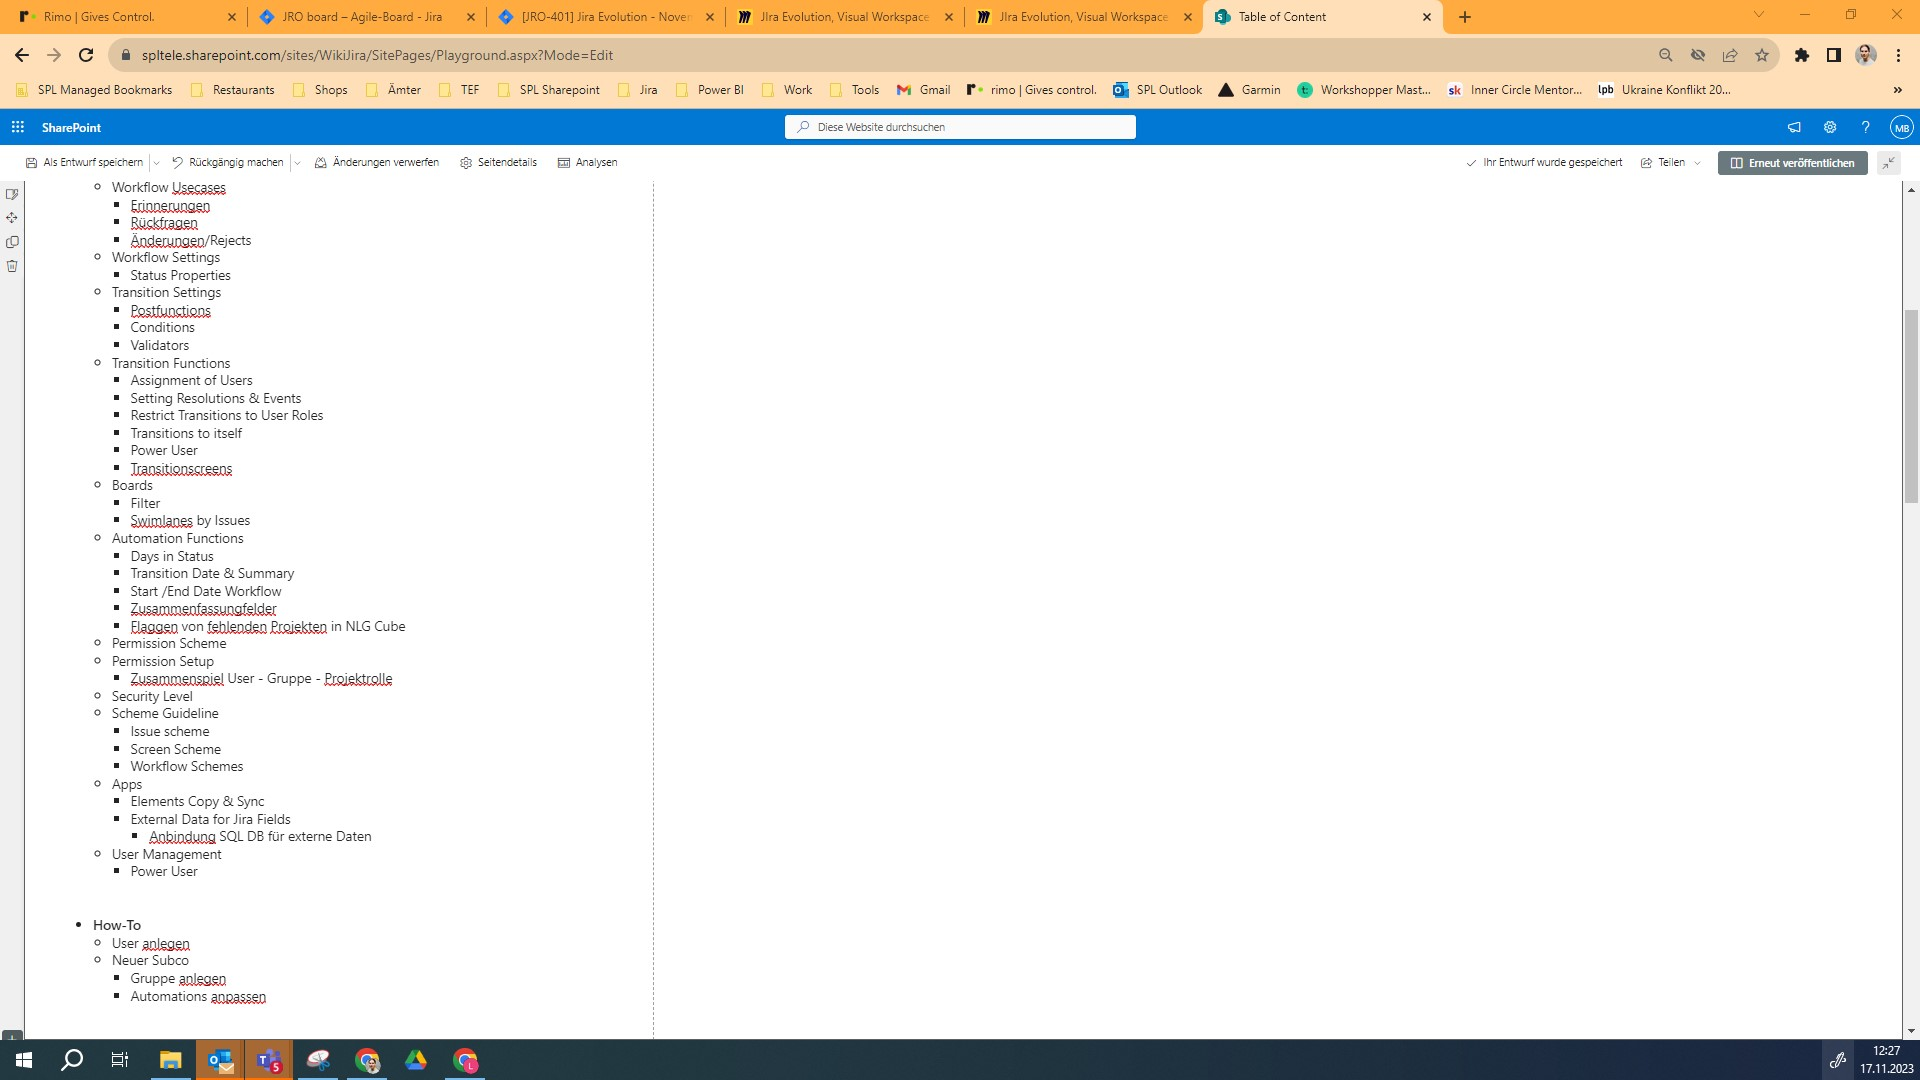Click Änderungen verwerfen
Viewport: 1920px width, 1080px height.
(x=376, y=163)
